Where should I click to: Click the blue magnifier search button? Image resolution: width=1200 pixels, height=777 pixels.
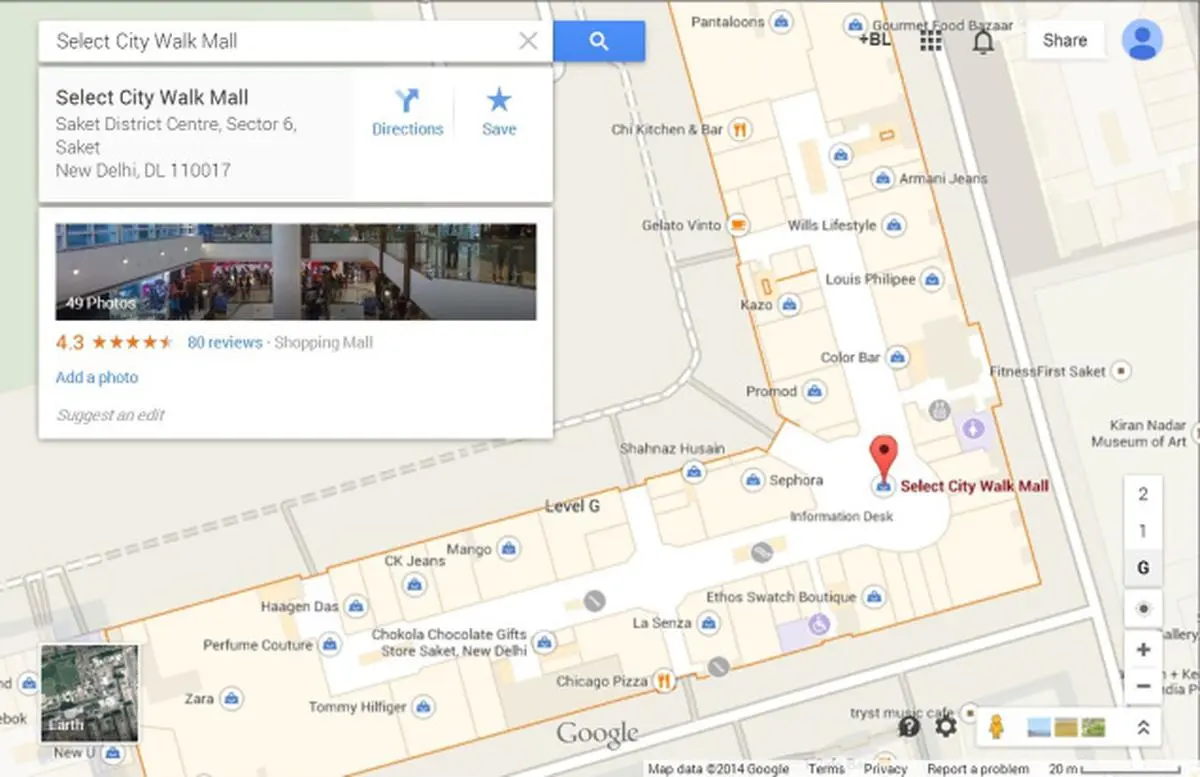click(599, 41)
